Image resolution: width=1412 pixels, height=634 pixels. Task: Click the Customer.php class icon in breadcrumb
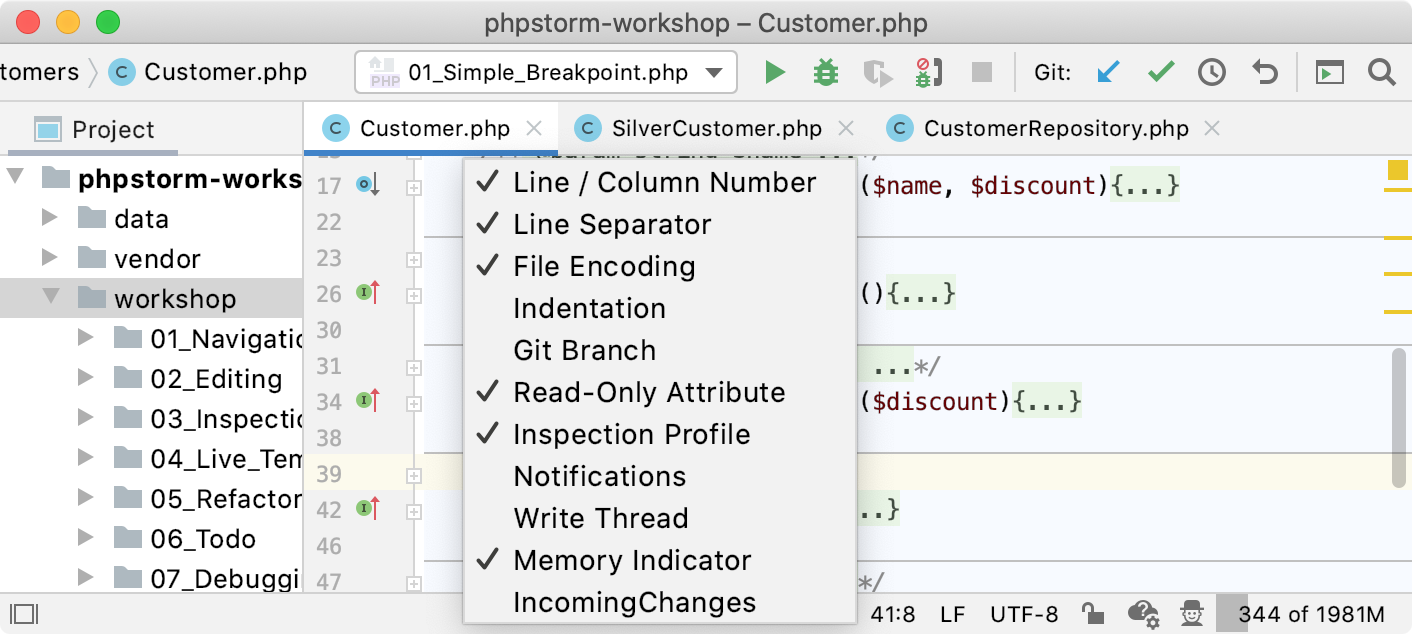pyautogui.click(x=122, y=72)
